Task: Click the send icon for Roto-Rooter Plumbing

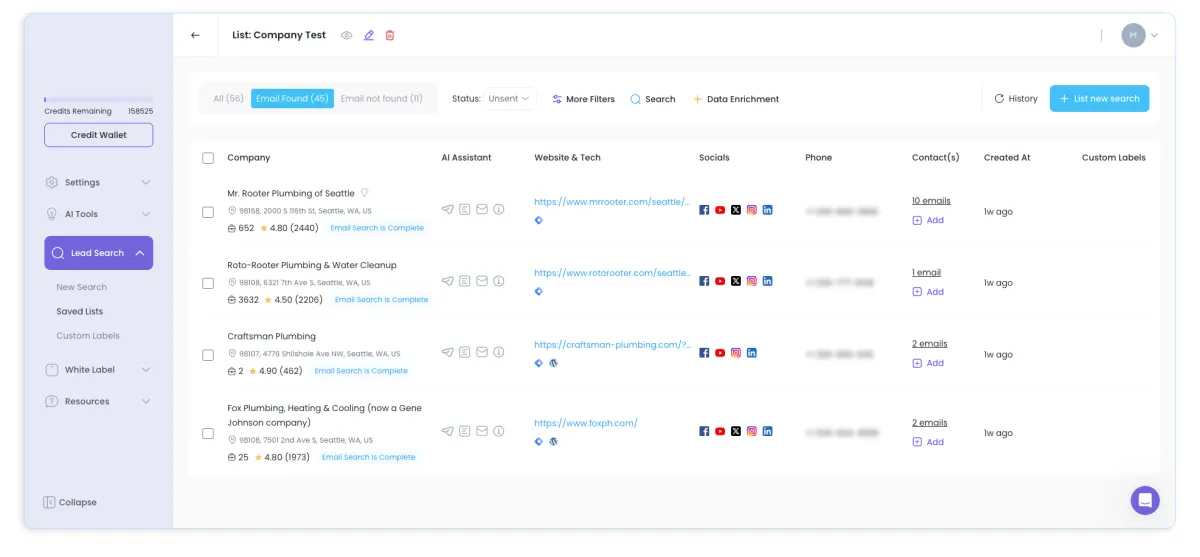Action: (448, 282)
